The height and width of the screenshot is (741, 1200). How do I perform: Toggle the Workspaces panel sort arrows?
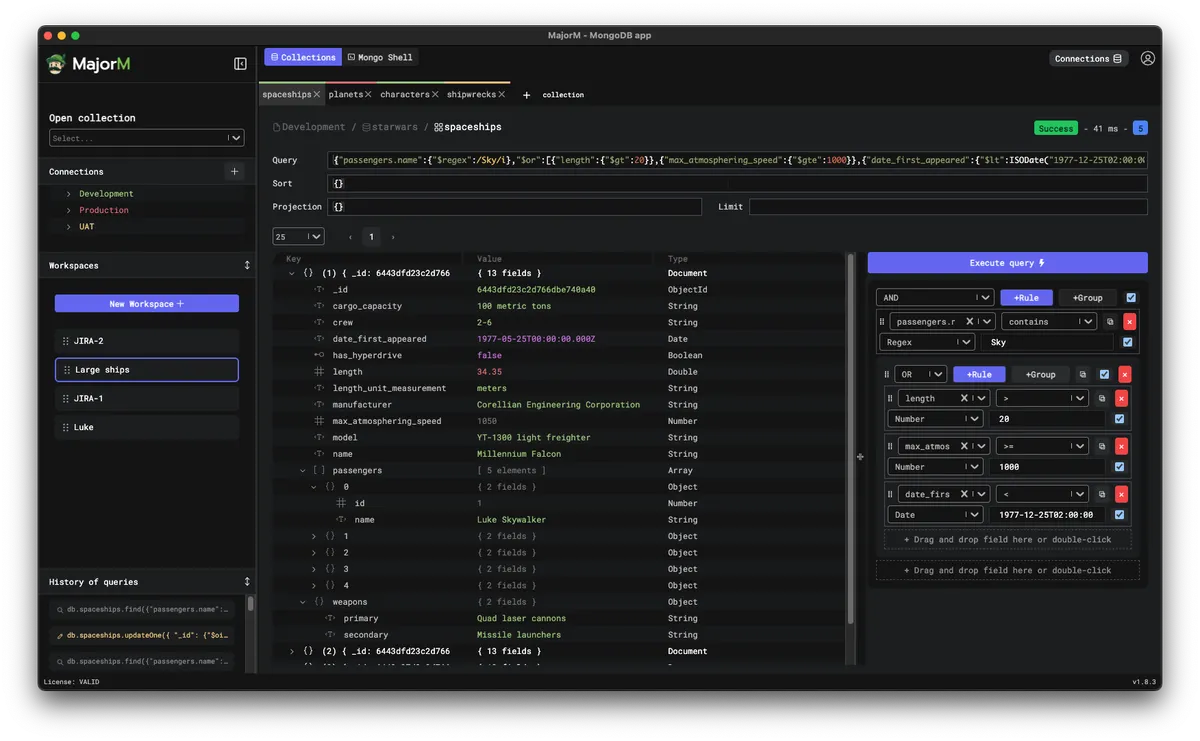247,265
